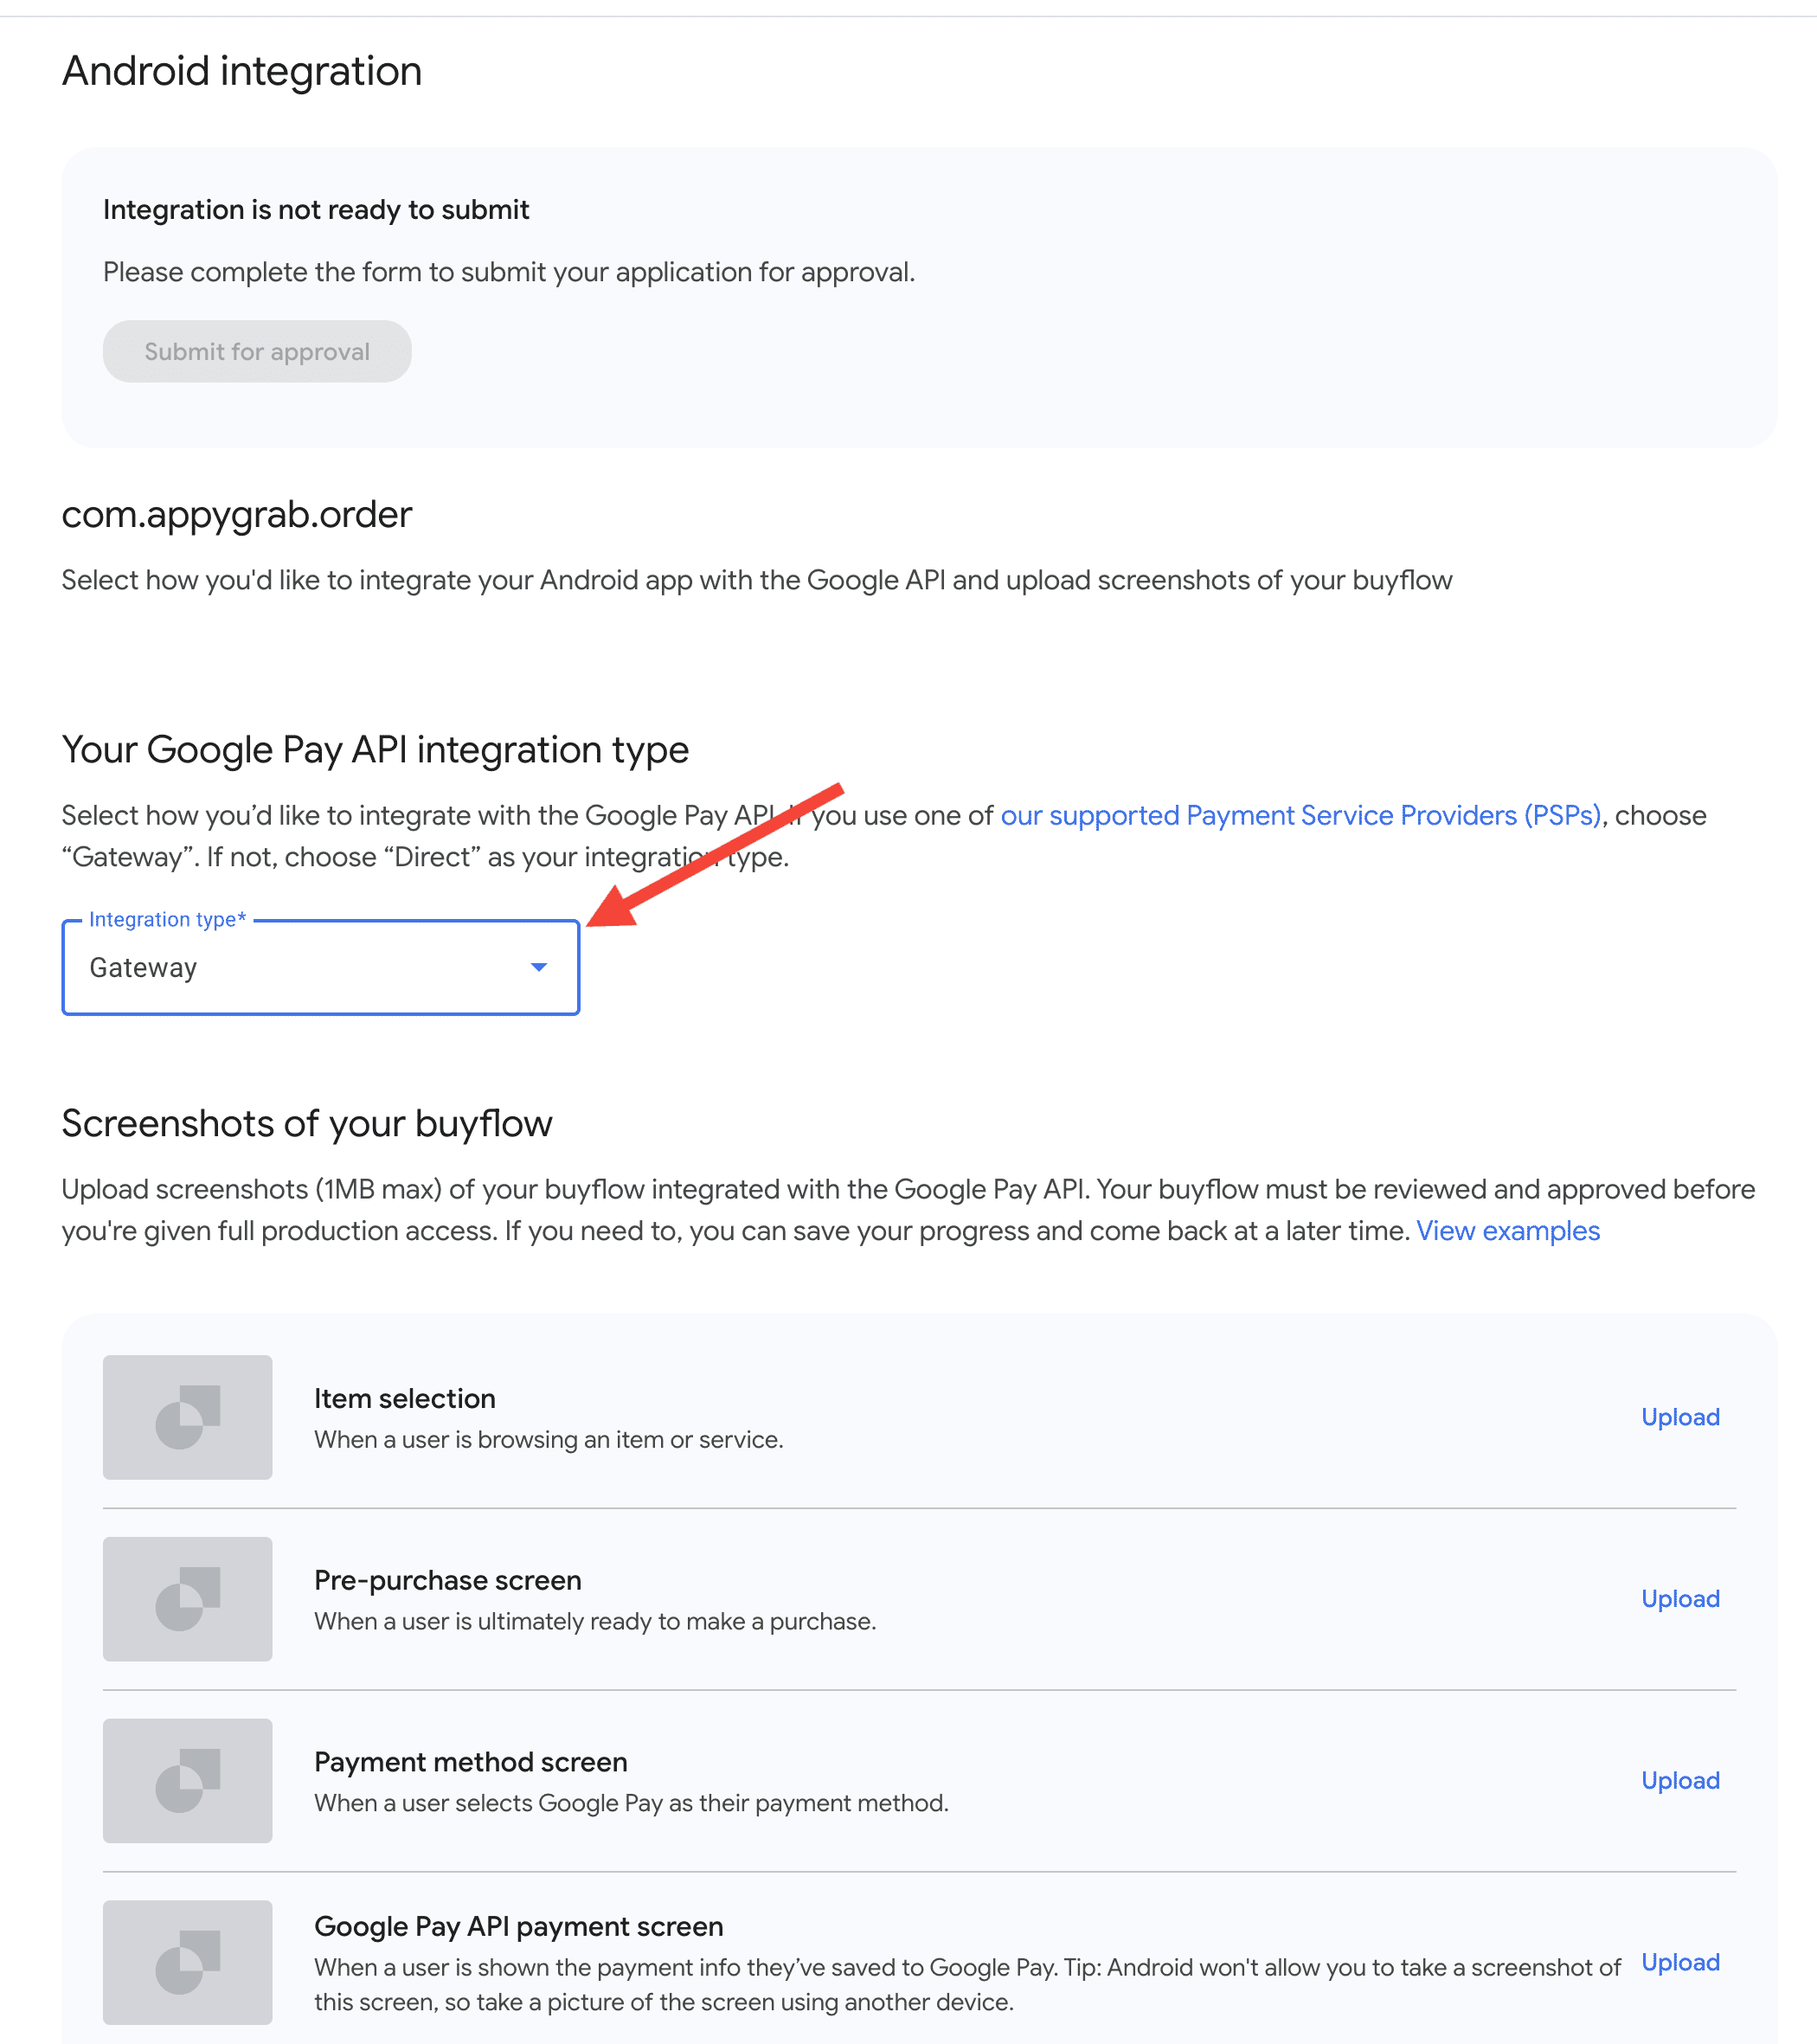Click 'Your Google Pay API integration type' heading
The image size is (1817, 2044).
(x=375, y=750)
